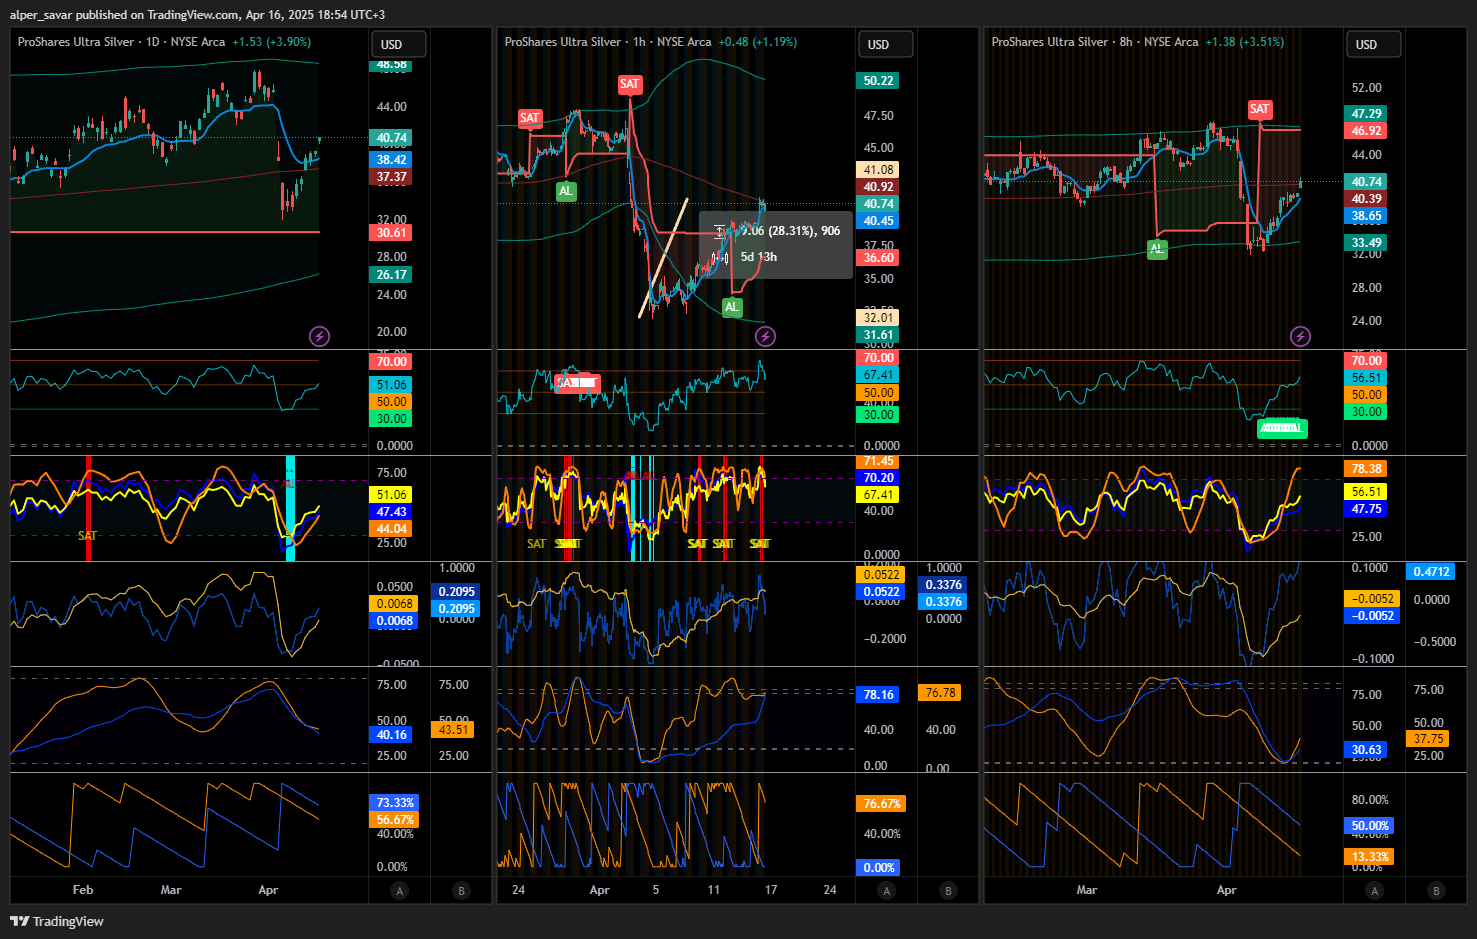The height and width of the screenshot is (939, 1477).
Task: Click the red 30.61 price label on the 1D axis
Action: (391, 233)
